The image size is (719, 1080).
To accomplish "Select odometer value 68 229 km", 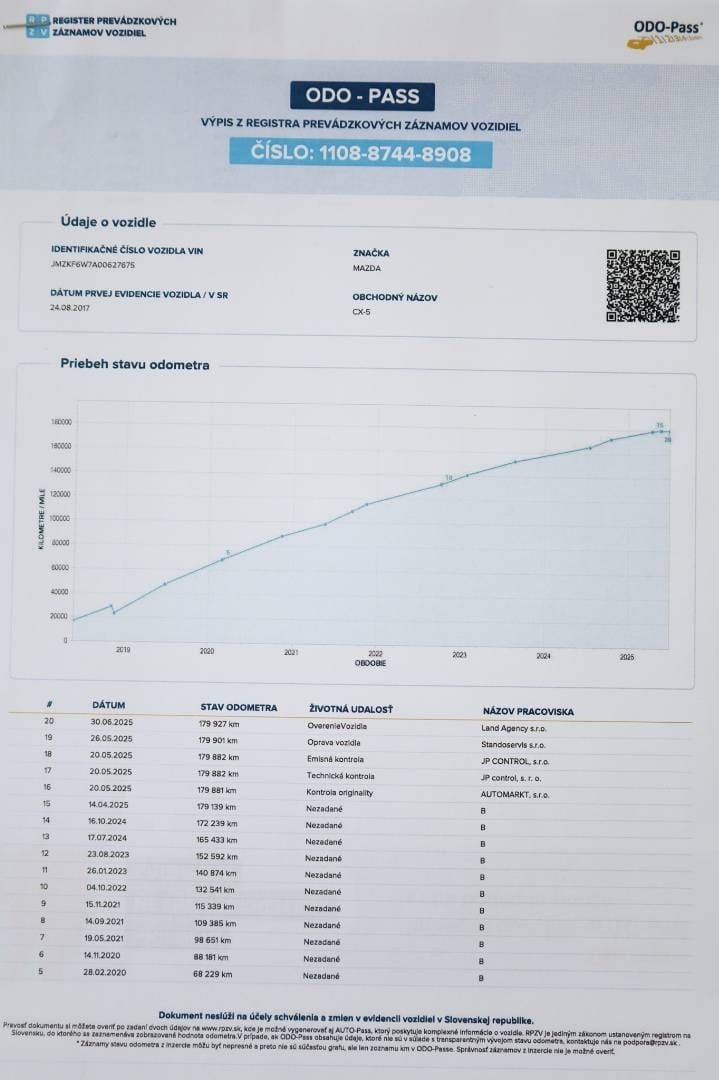I will pyautogui.click(x=213, y=974).
